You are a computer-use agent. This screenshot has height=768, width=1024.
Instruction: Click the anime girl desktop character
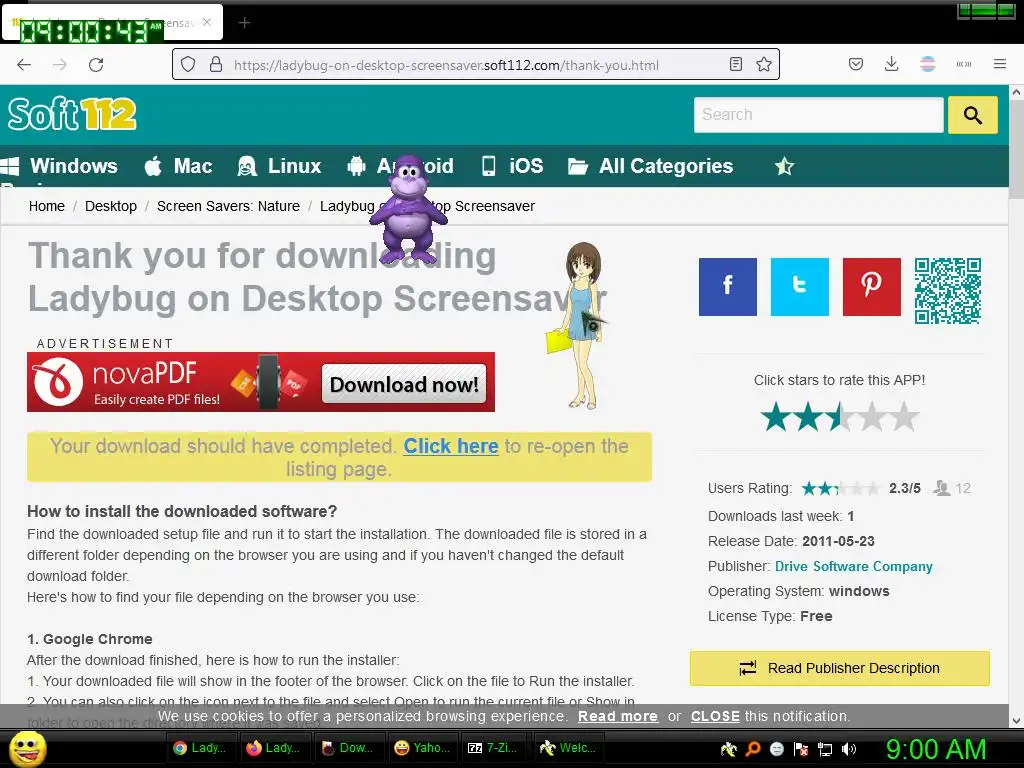pos(581,325)
